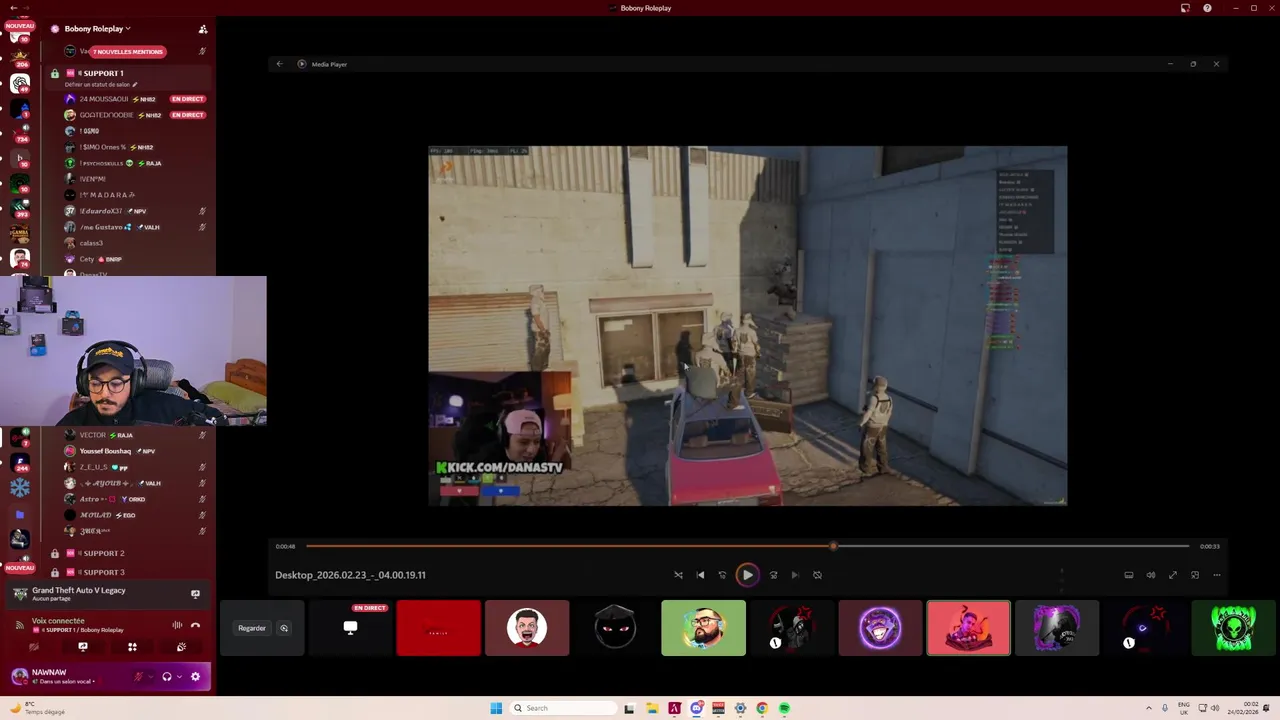The height and width of the screenshot is (720, 1280).
Task: Click the Regarder button
Action: tap(252, 628)
